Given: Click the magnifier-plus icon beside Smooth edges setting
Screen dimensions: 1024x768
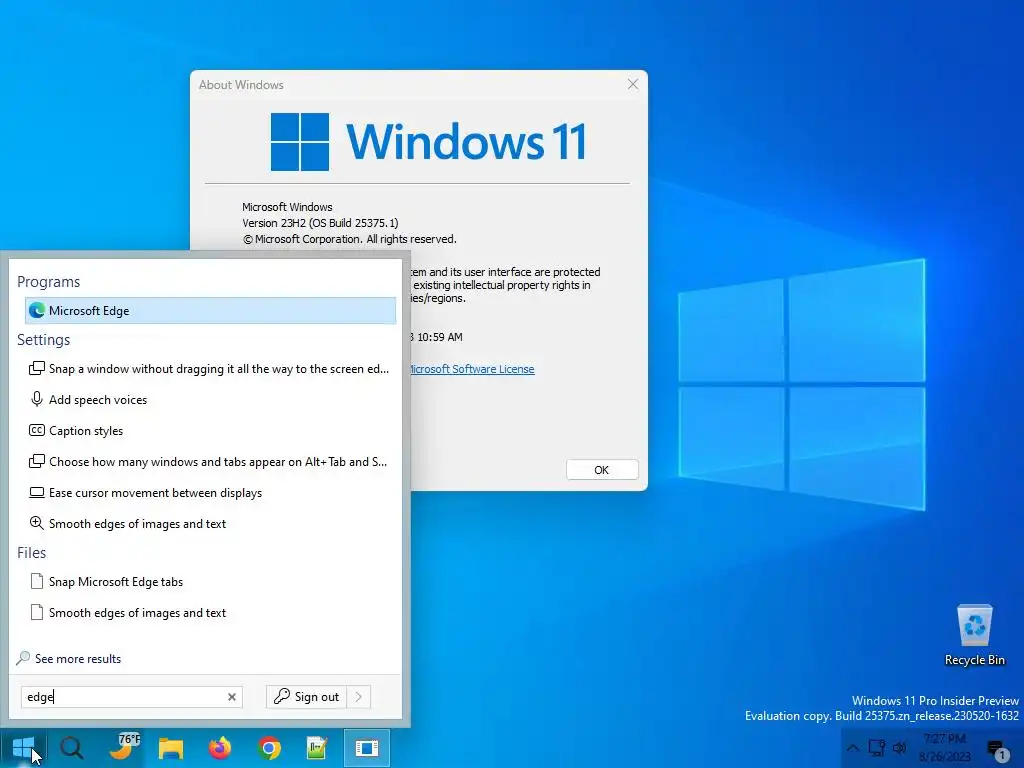Looking at the screenshot, I should pos(37,523).
